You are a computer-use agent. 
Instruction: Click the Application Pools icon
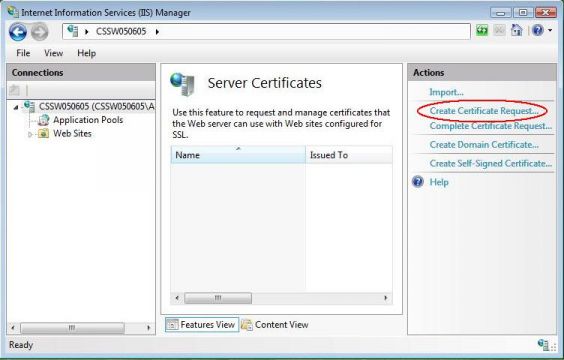click(x=44, y=120)
